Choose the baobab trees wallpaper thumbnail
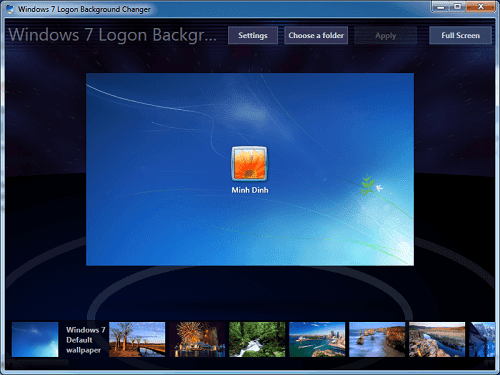The height and width of the screenshot is (375, 500). pos(137,339)
